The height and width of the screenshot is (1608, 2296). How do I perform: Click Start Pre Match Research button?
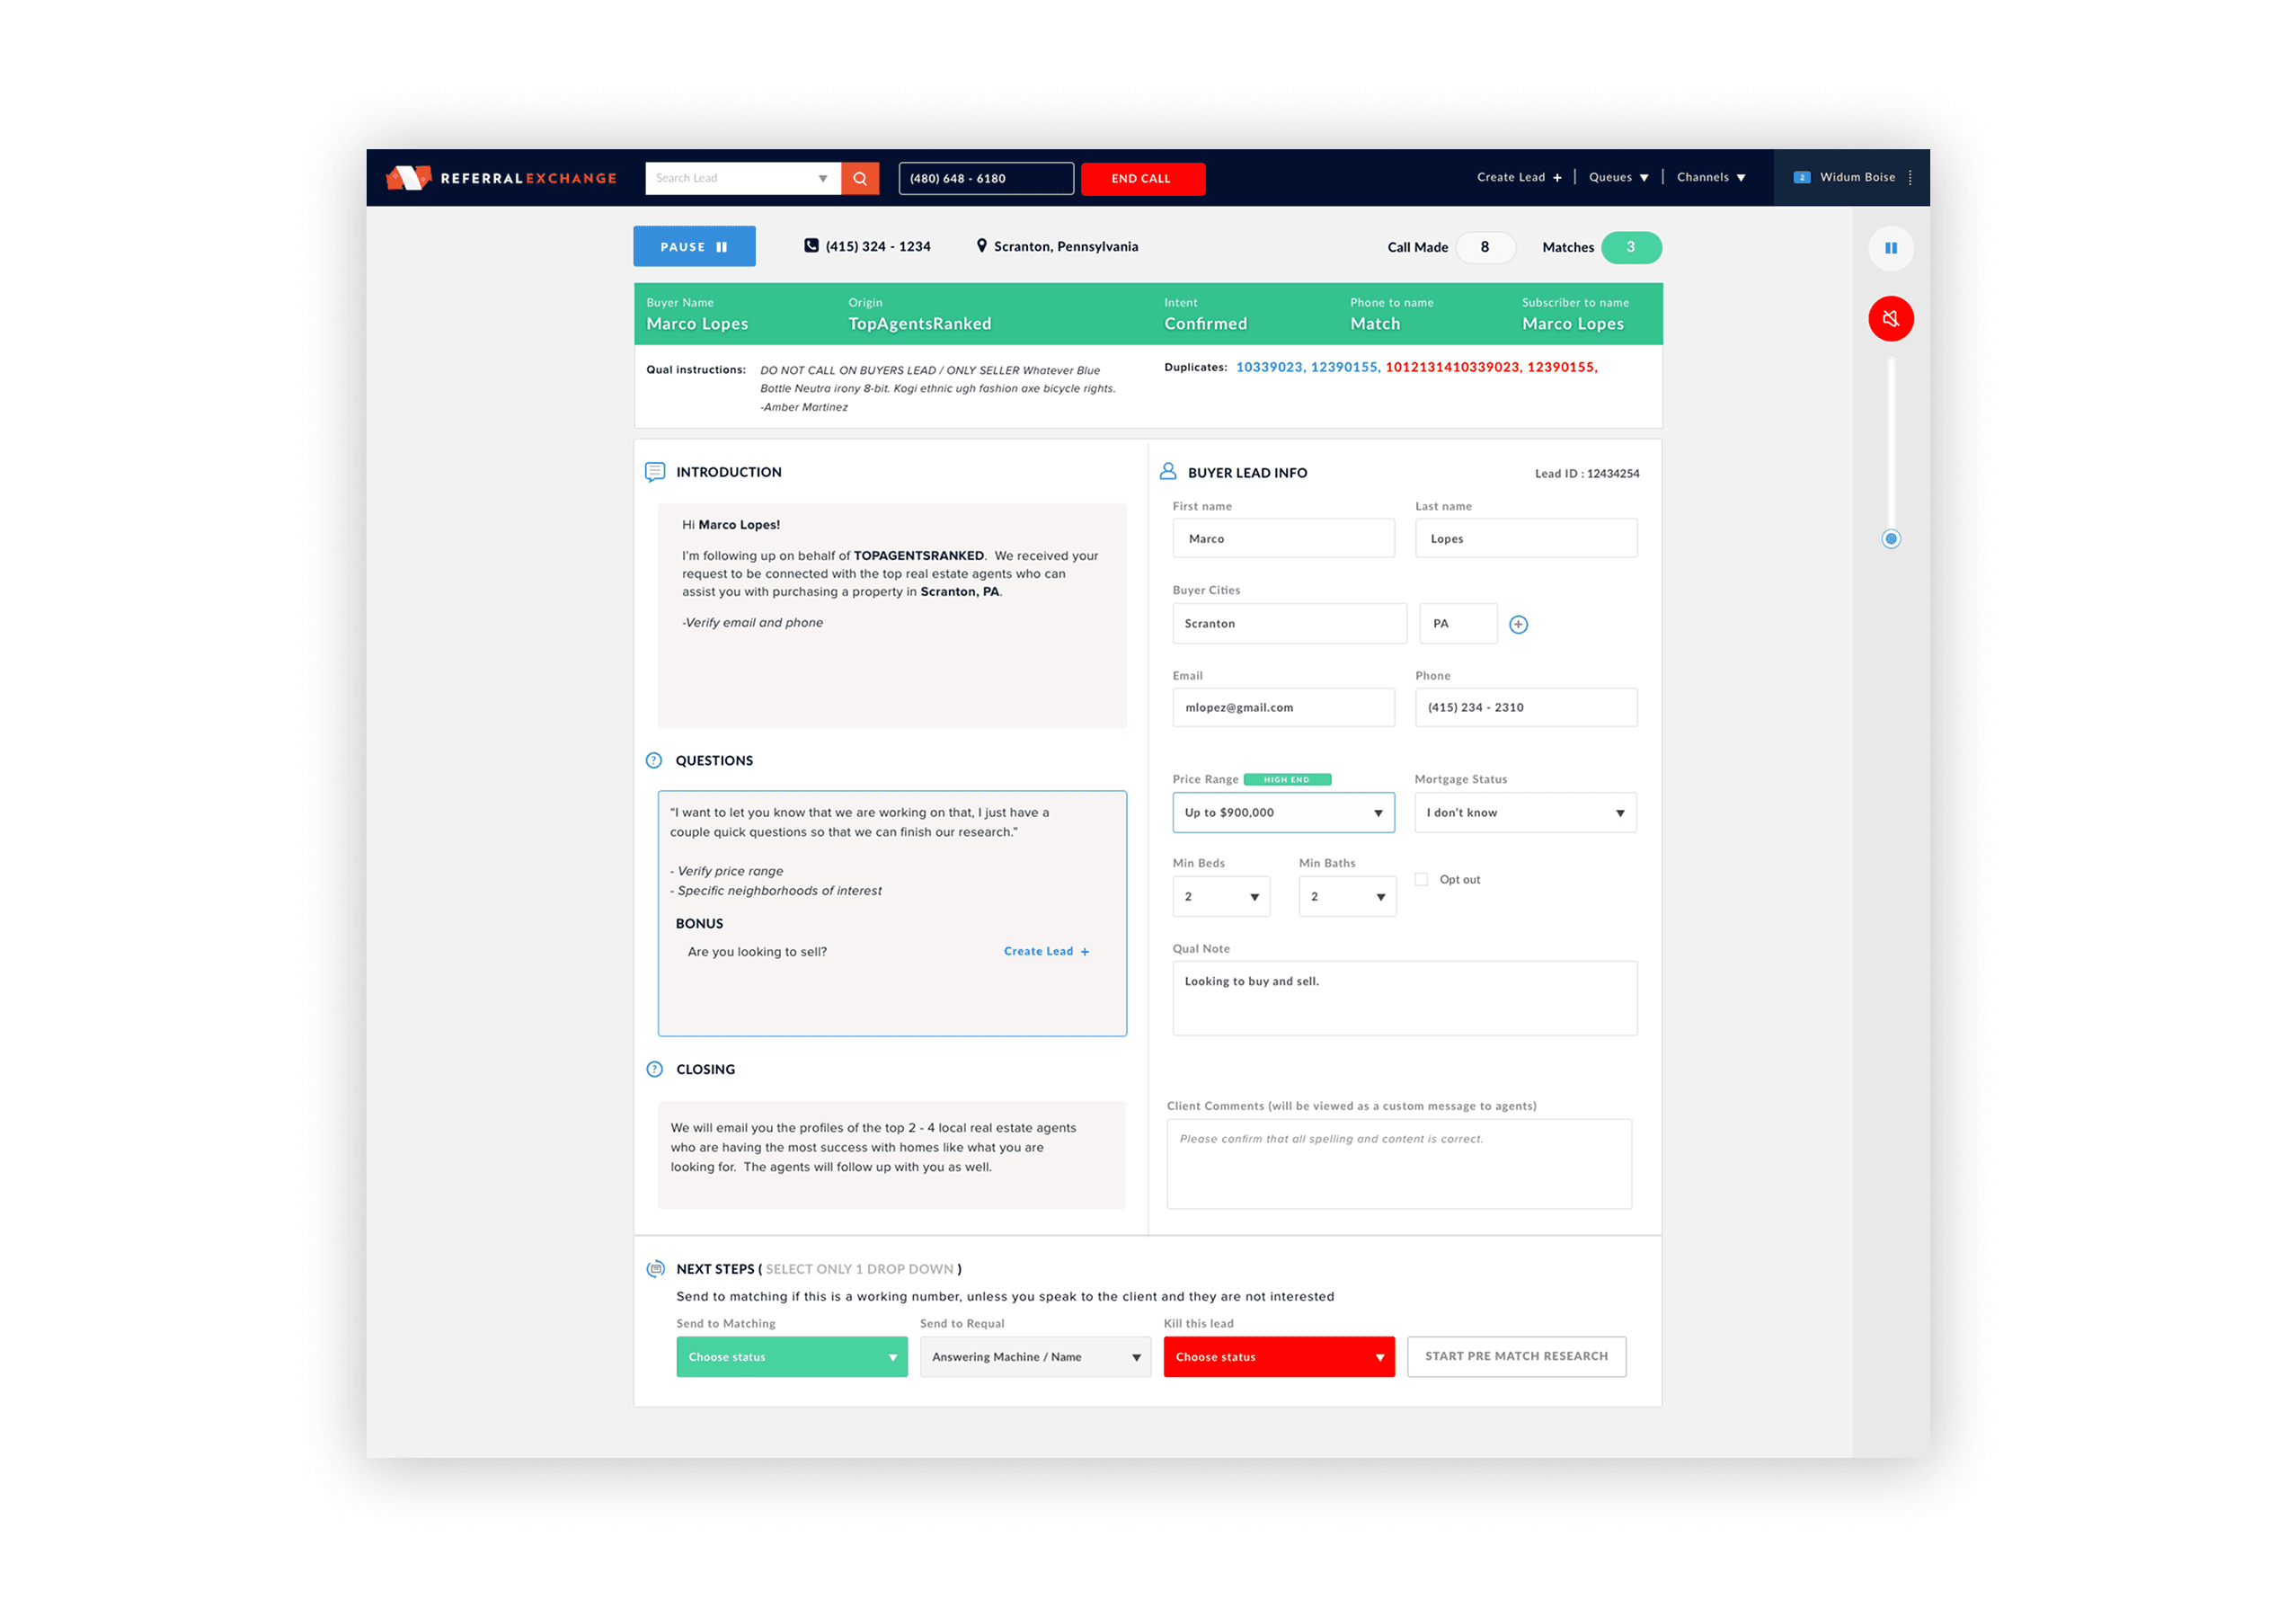click(1516, 1357)
